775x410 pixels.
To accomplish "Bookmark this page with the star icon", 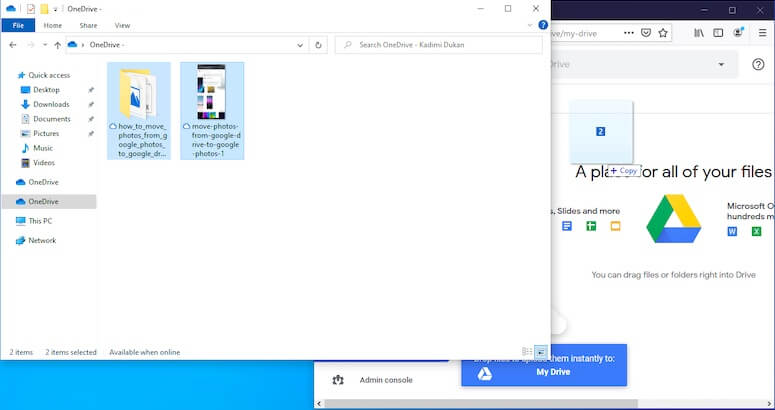I will coord(663,33).
